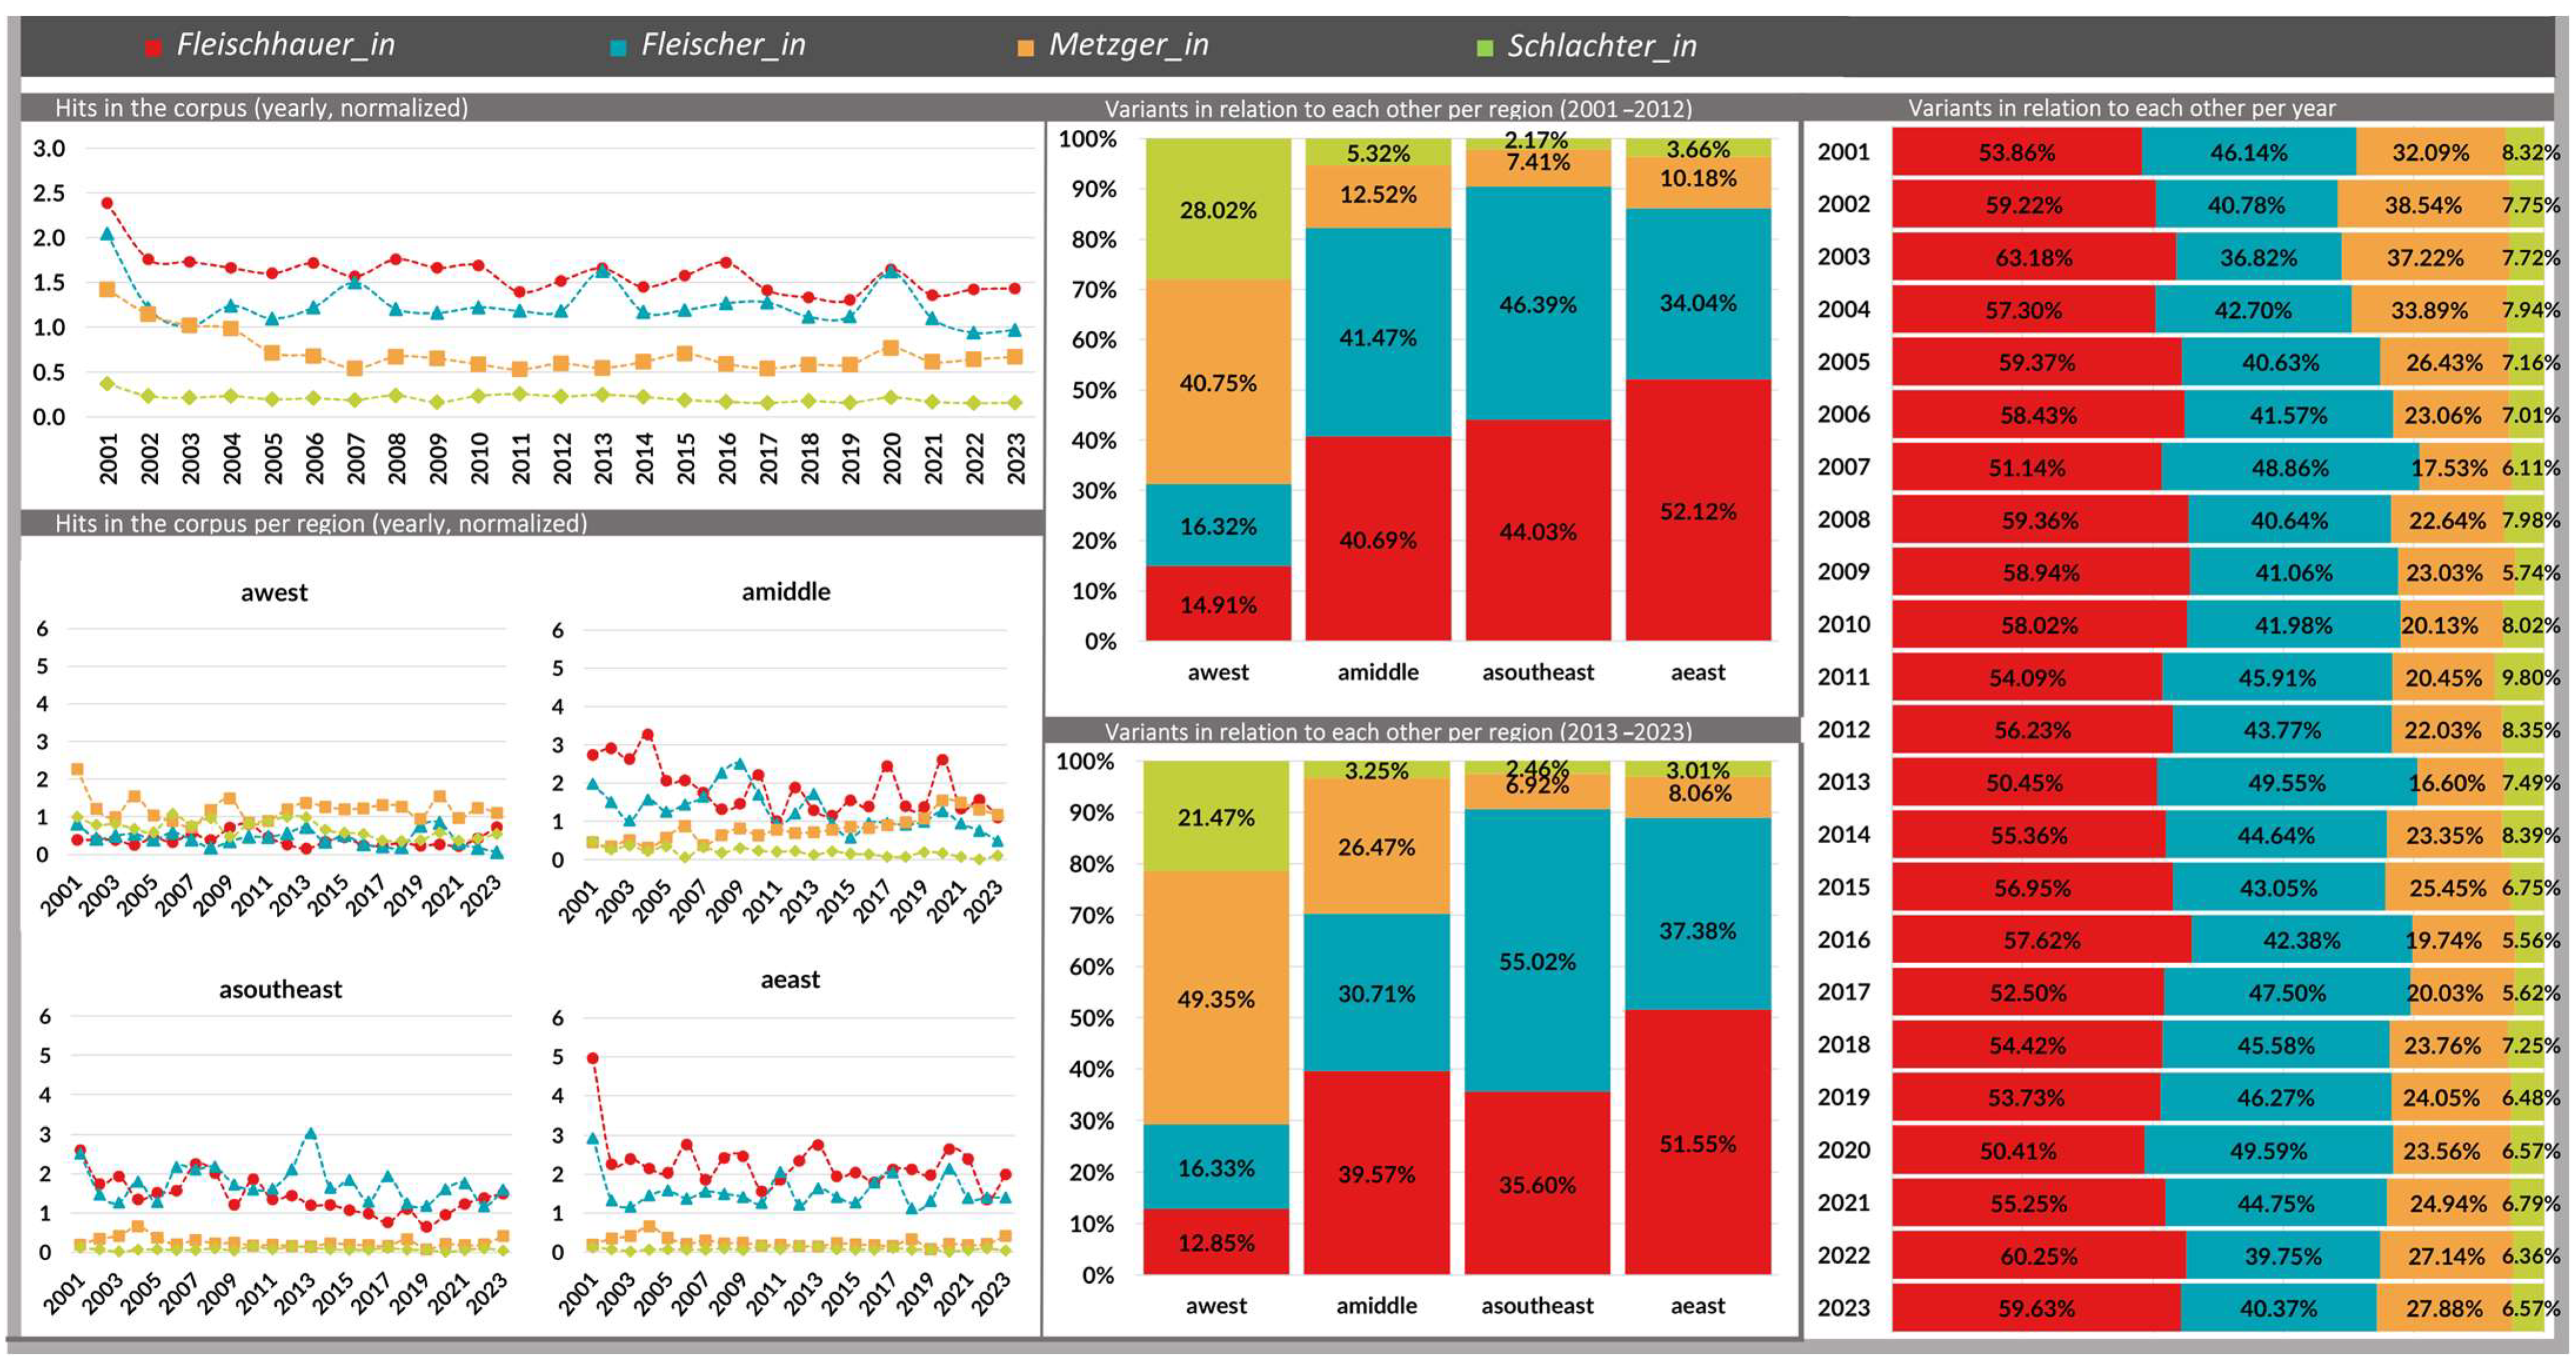The width and height of the screenshot is (2576, 1369).
Task: Click the 63.18% red bar for 2003
Action: (2034, 257)
